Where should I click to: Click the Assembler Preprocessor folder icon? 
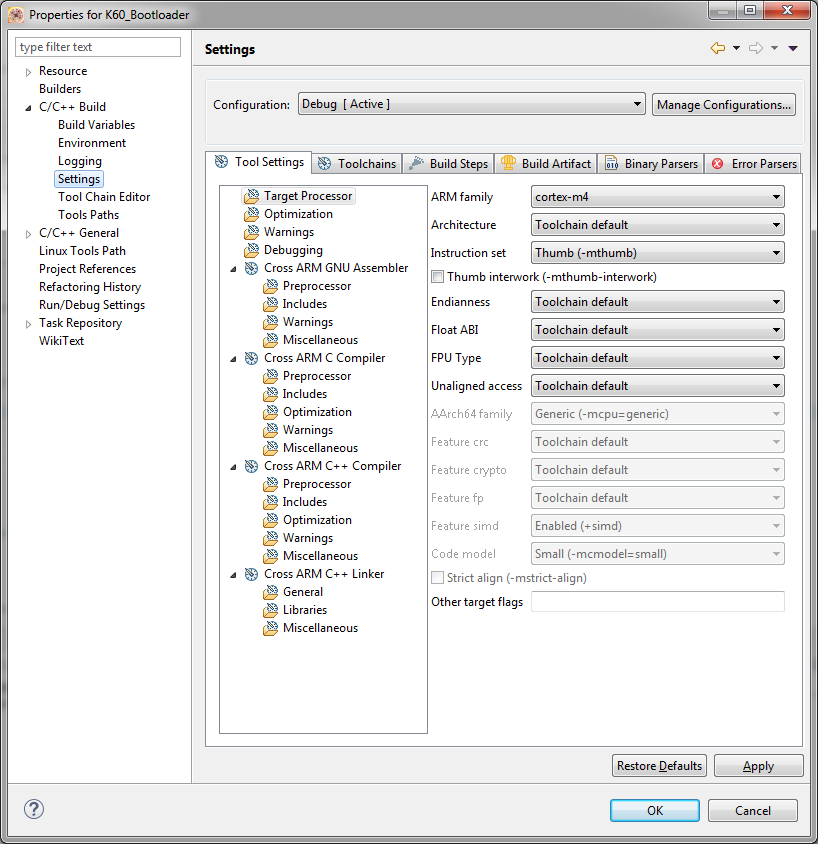270,286
